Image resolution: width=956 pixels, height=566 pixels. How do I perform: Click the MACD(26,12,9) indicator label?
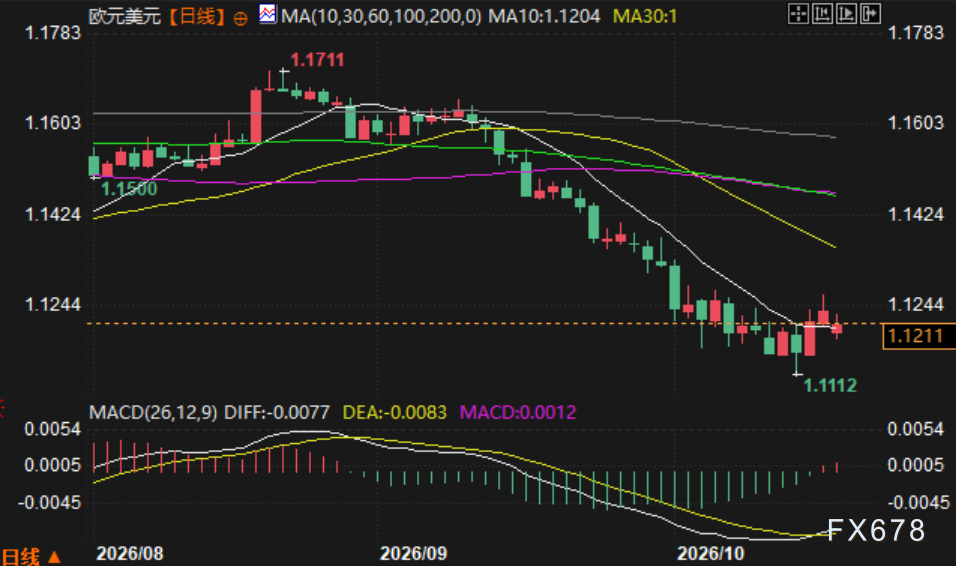tap(153, 412)
